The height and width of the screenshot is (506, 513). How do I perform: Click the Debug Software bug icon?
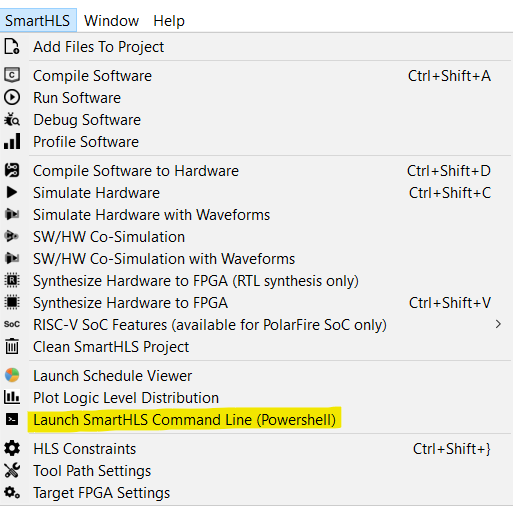tap(12, 119)
